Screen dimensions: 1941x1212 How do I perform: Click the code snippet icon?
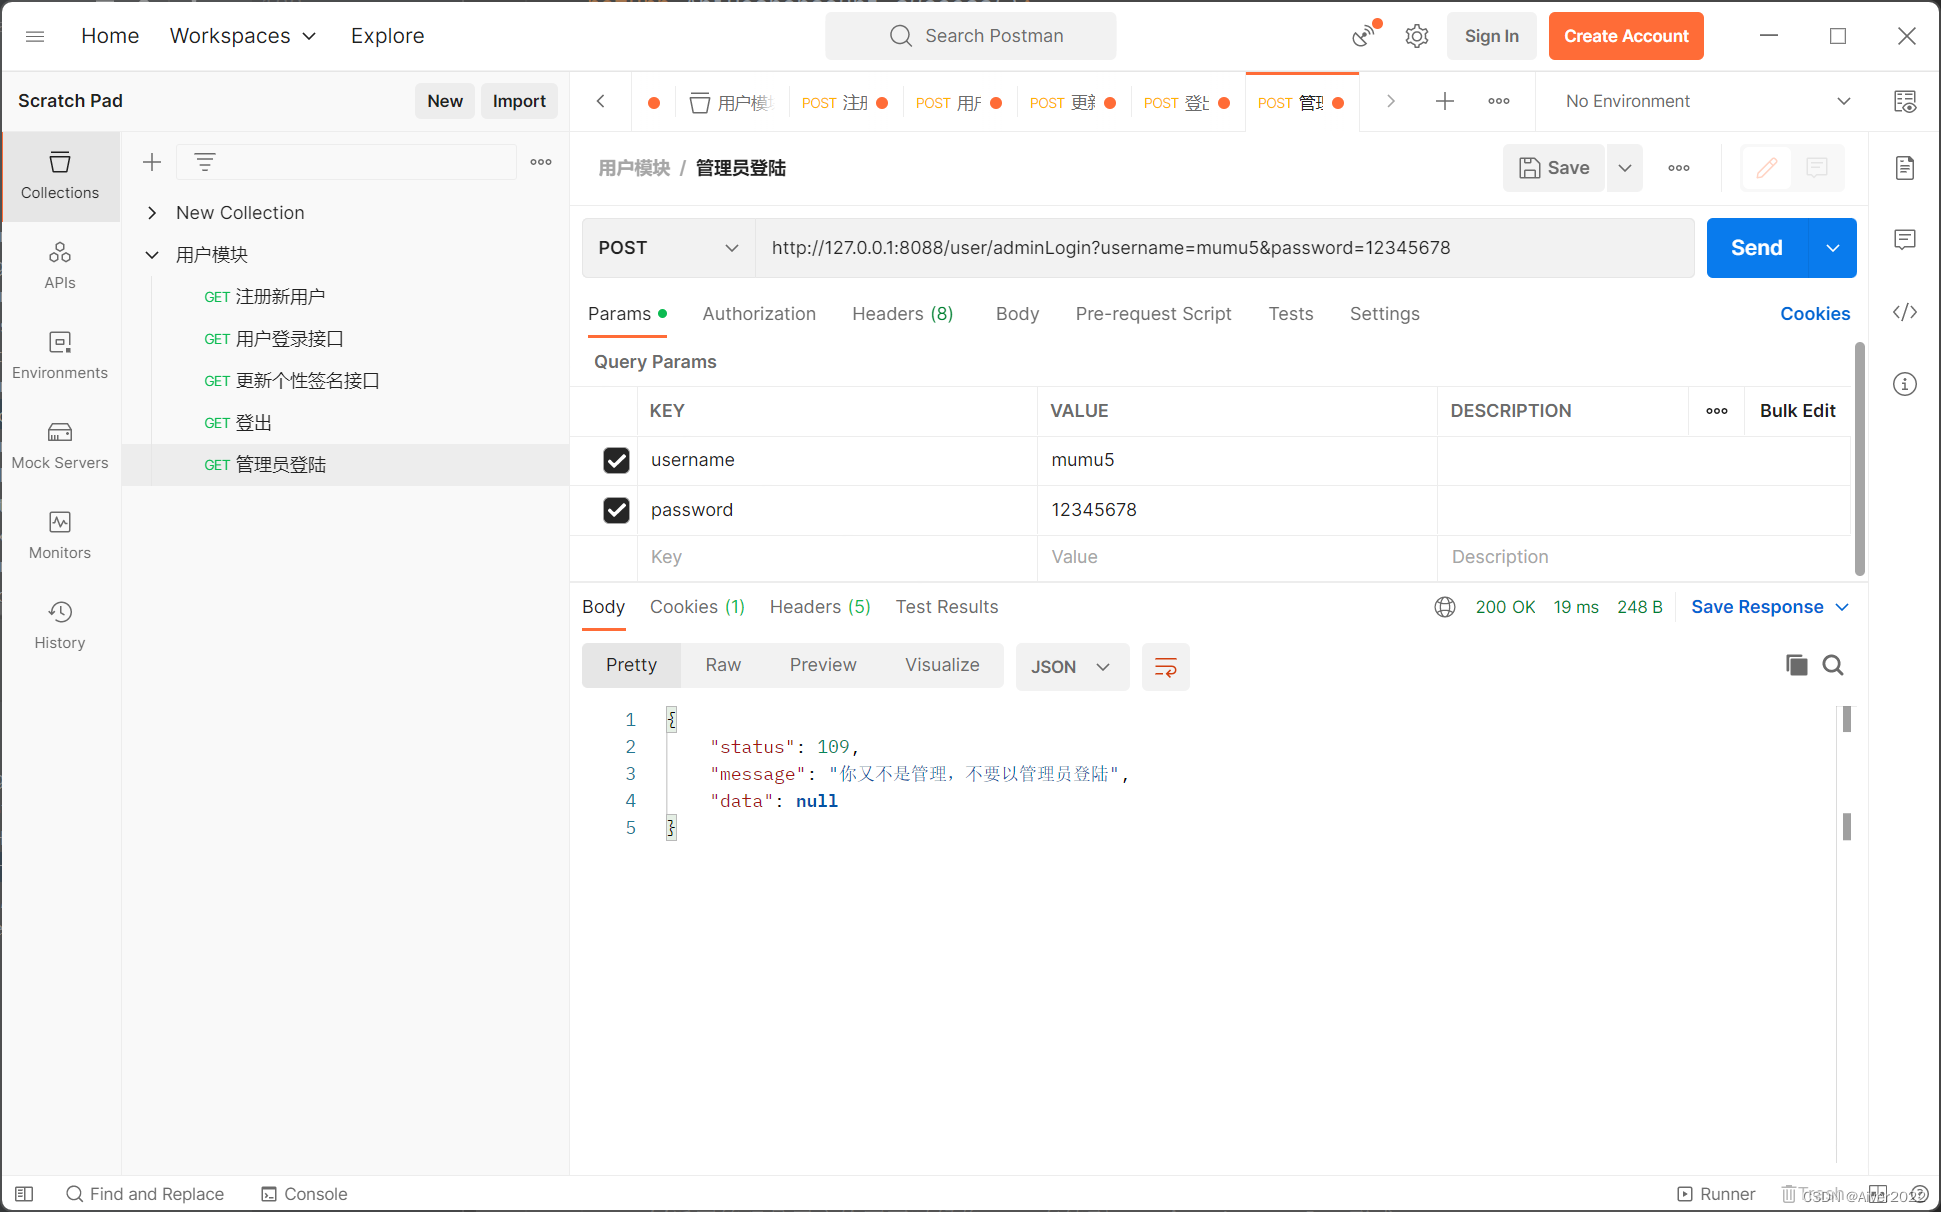(x=1904, y=313)
